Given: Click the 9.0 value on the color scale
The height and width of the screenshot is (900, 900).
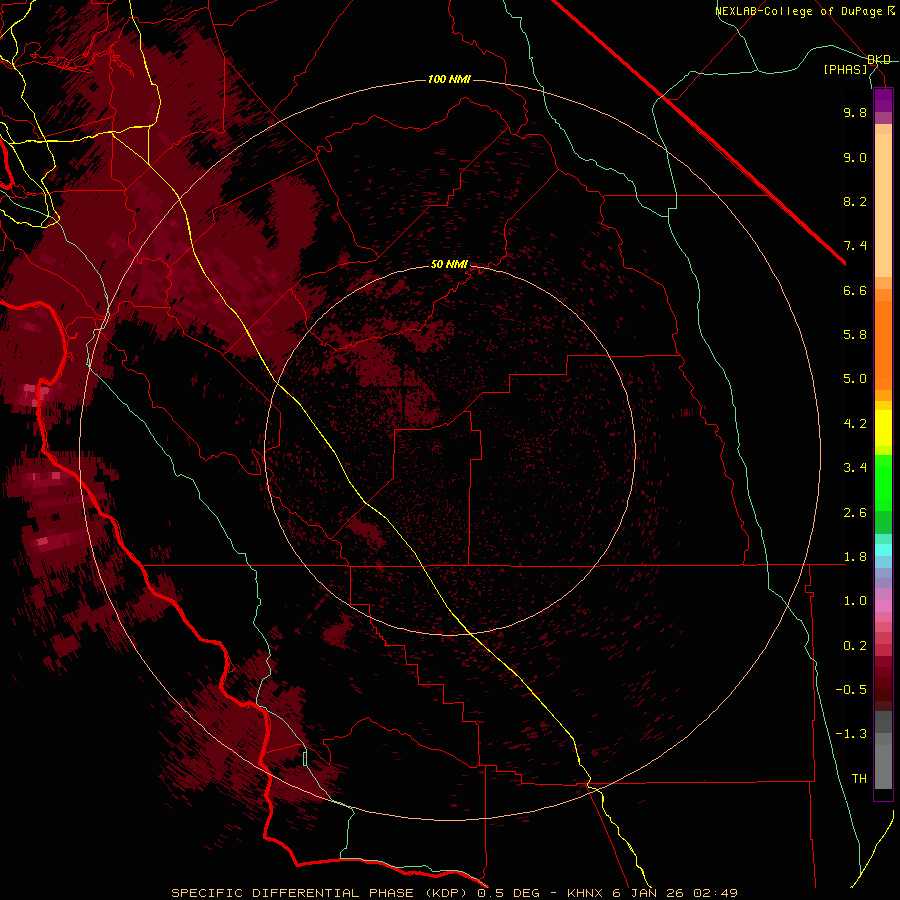Looking at the screenshot, I should tap(855, 157).
